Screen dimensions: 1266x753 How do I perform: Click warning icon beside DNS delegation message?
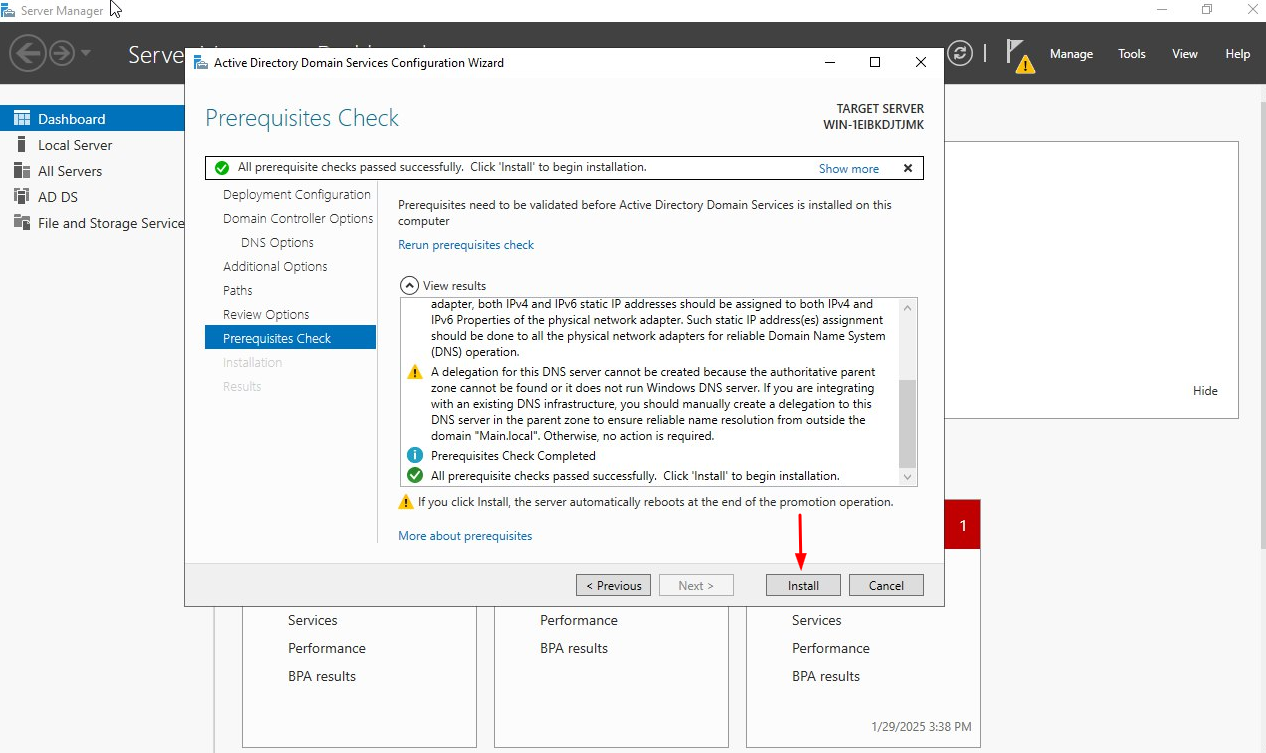pyautogui.click(x=415, y=372)
